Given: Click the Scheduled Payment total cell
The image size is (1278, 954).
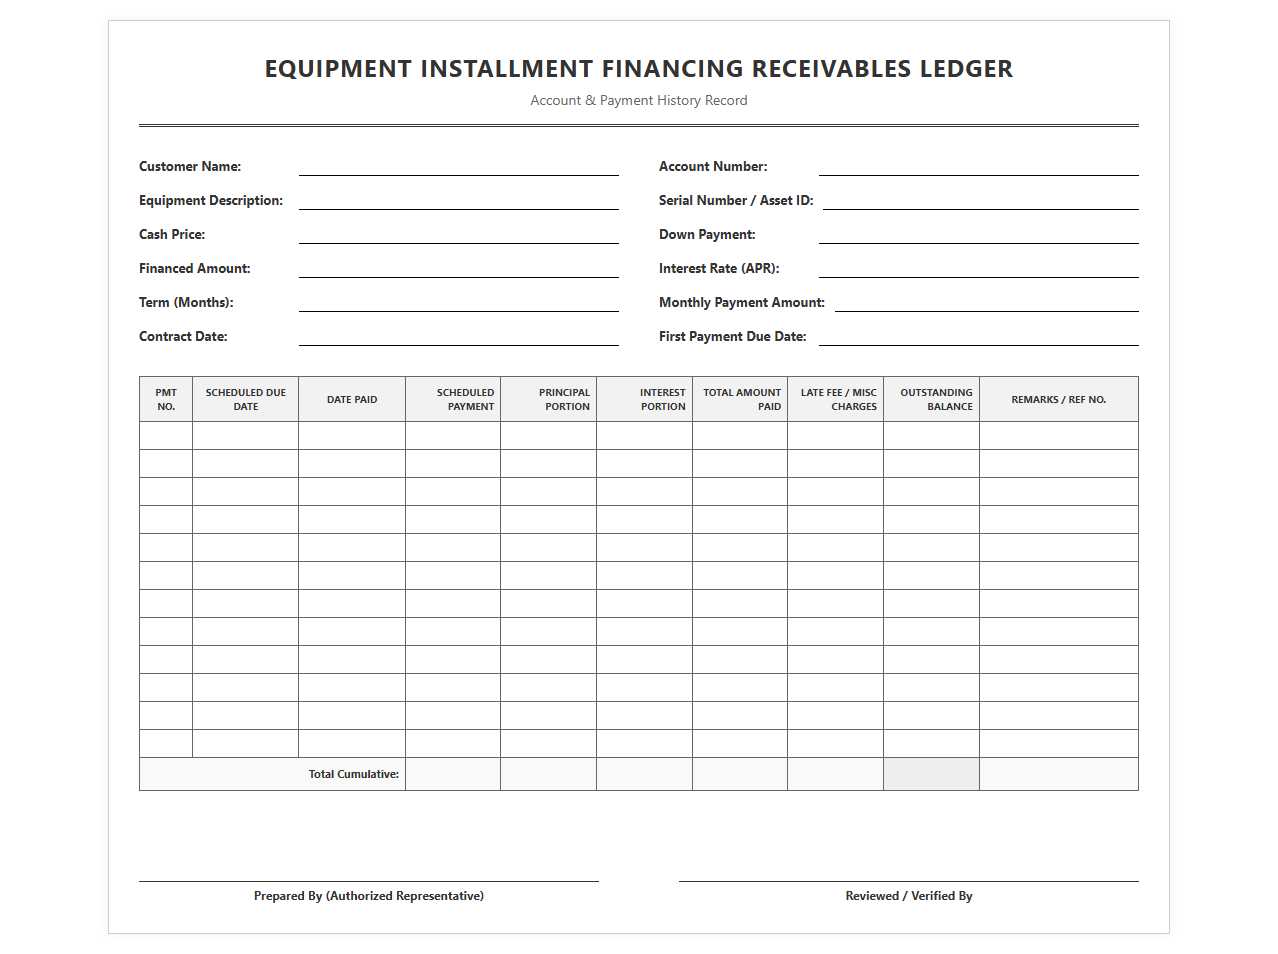Looking at the screenshot, I should point(453,774).
